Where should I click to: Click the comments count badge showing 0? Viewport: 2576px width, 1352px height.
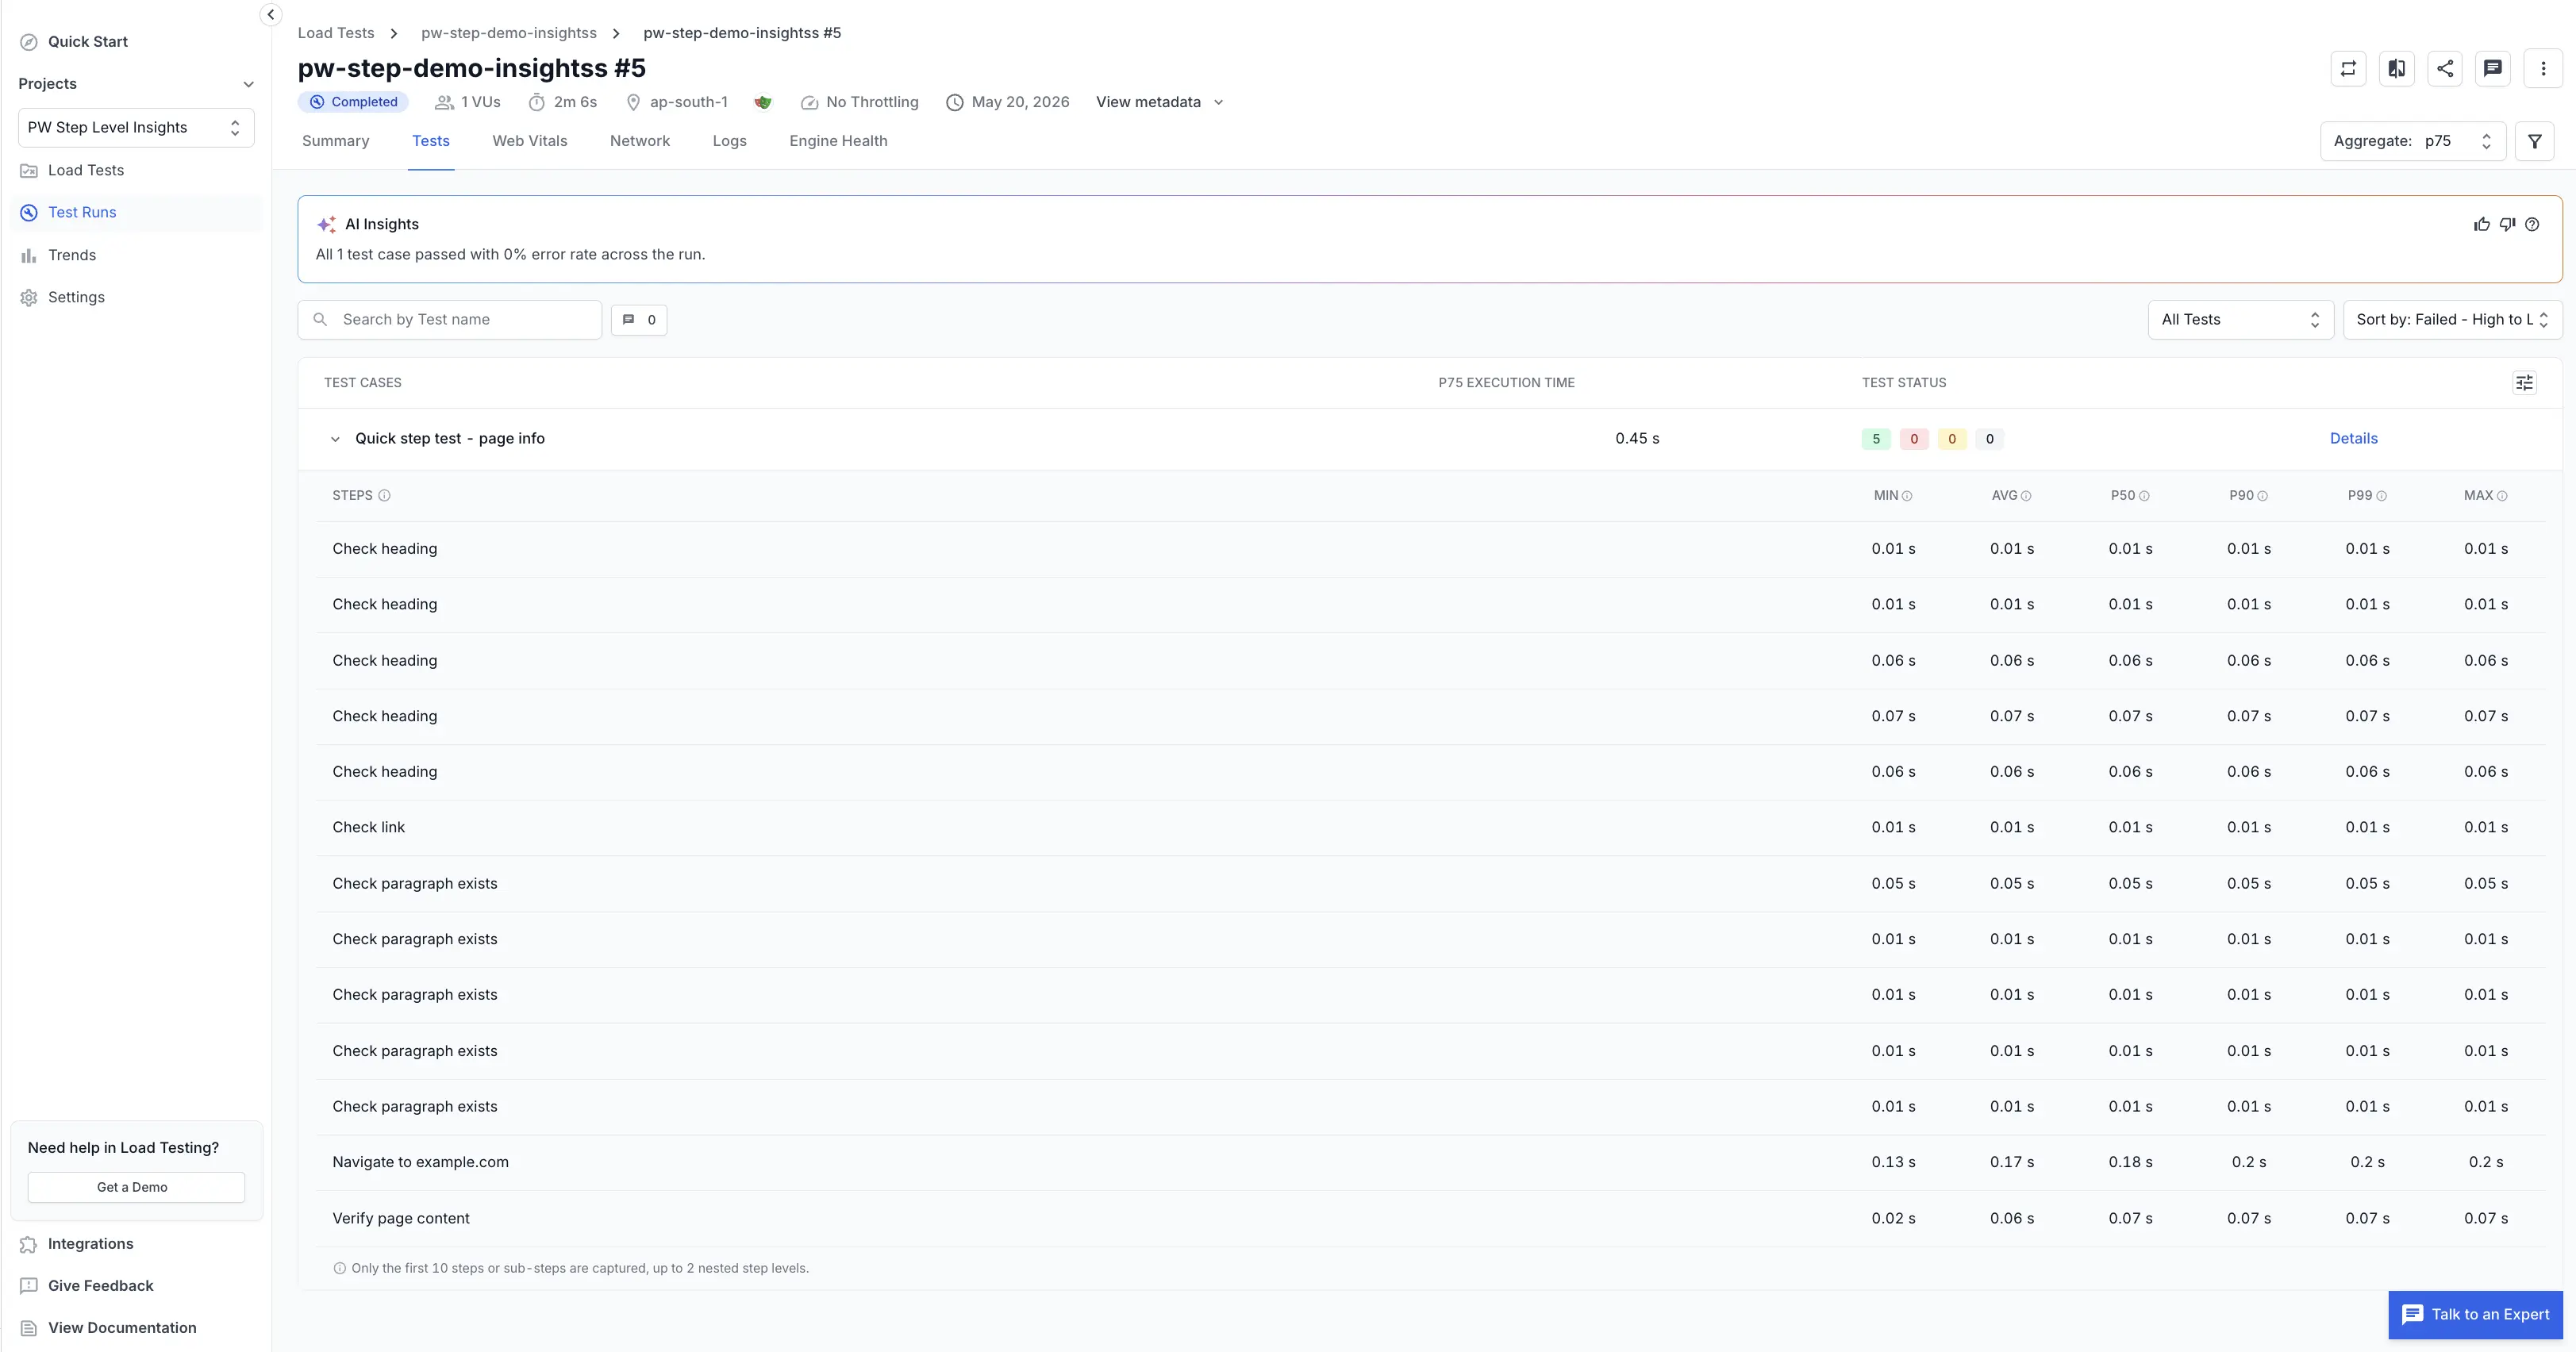pos(639,319)
